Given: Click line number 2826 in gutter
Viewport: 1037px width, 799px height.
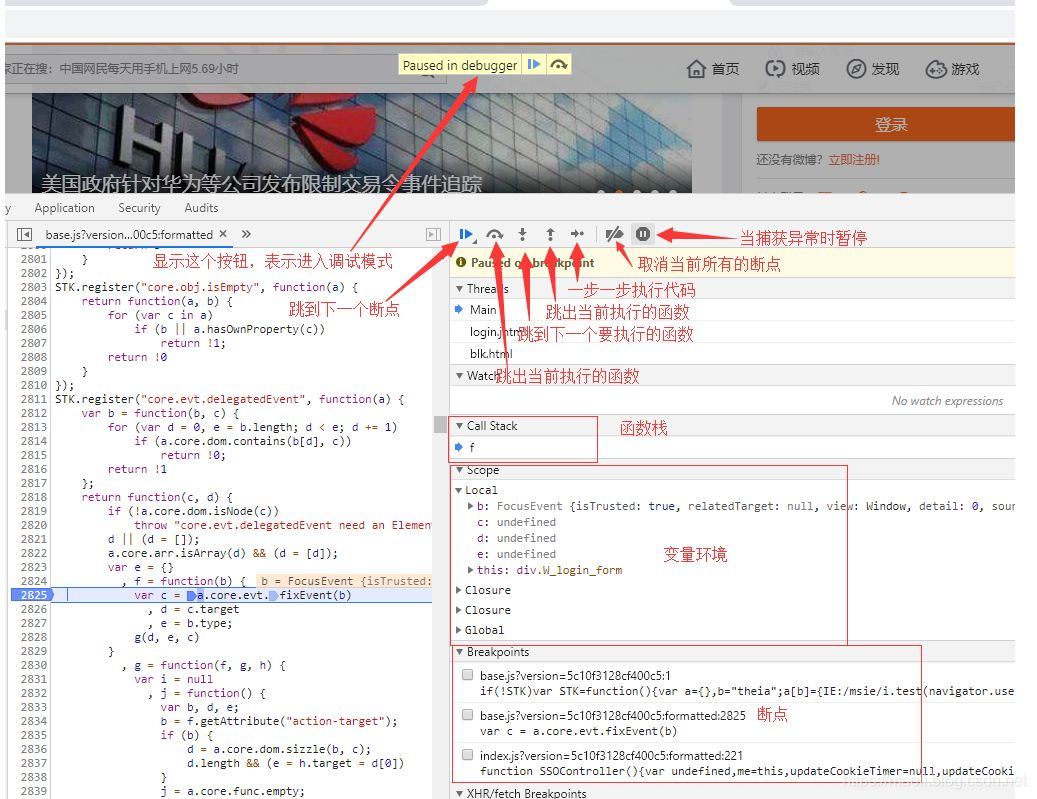Looking at the screenshot, I should [34, 609].
